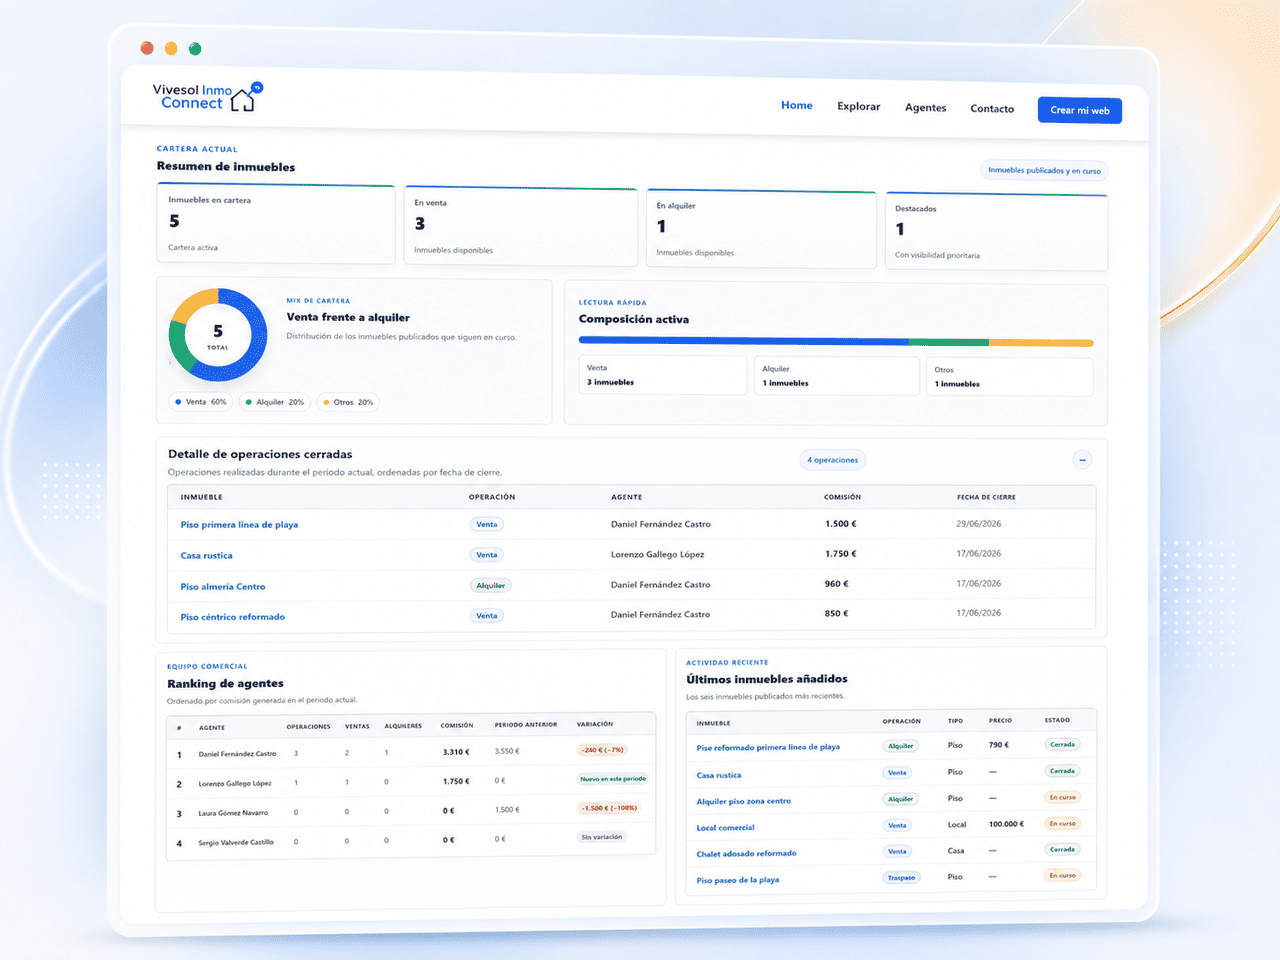
Task: Open the Piso primera línea de playa link
Action: 239,524
